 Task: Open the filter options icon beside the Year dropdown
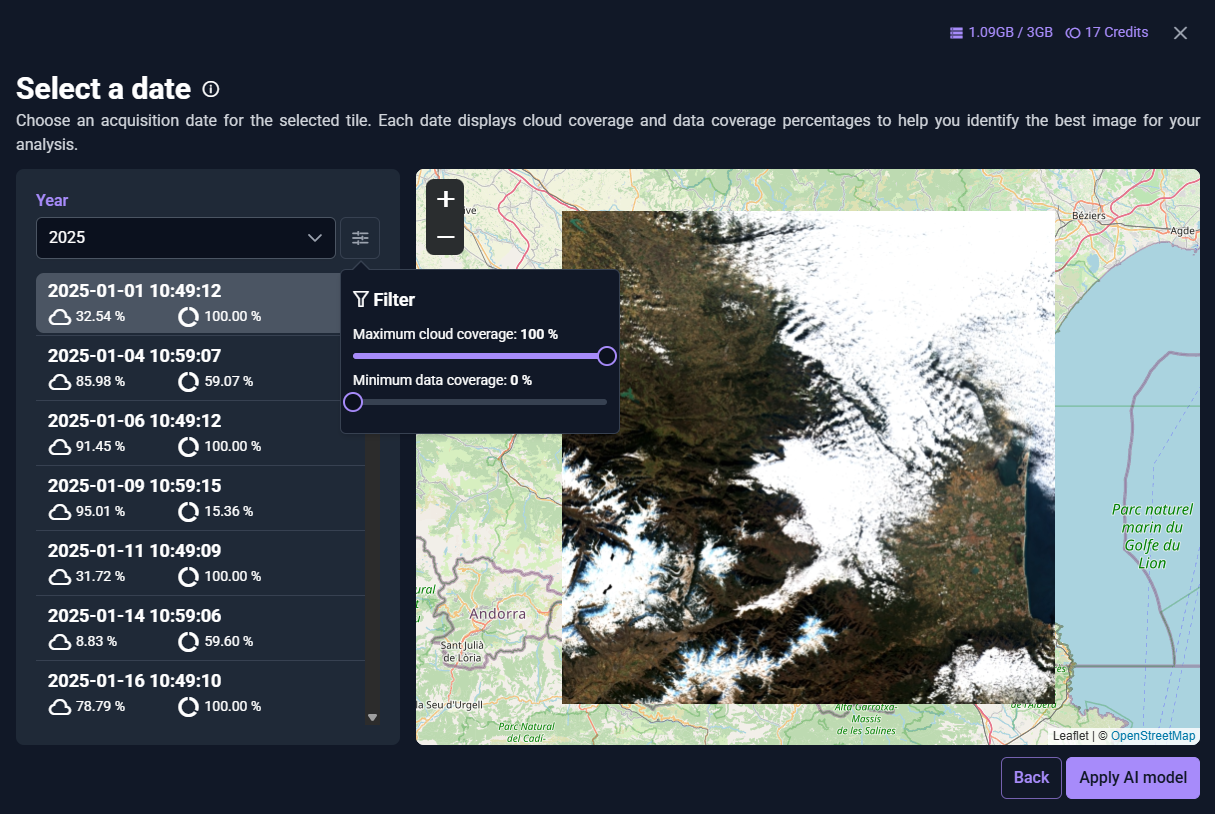(x=360, y=237)
